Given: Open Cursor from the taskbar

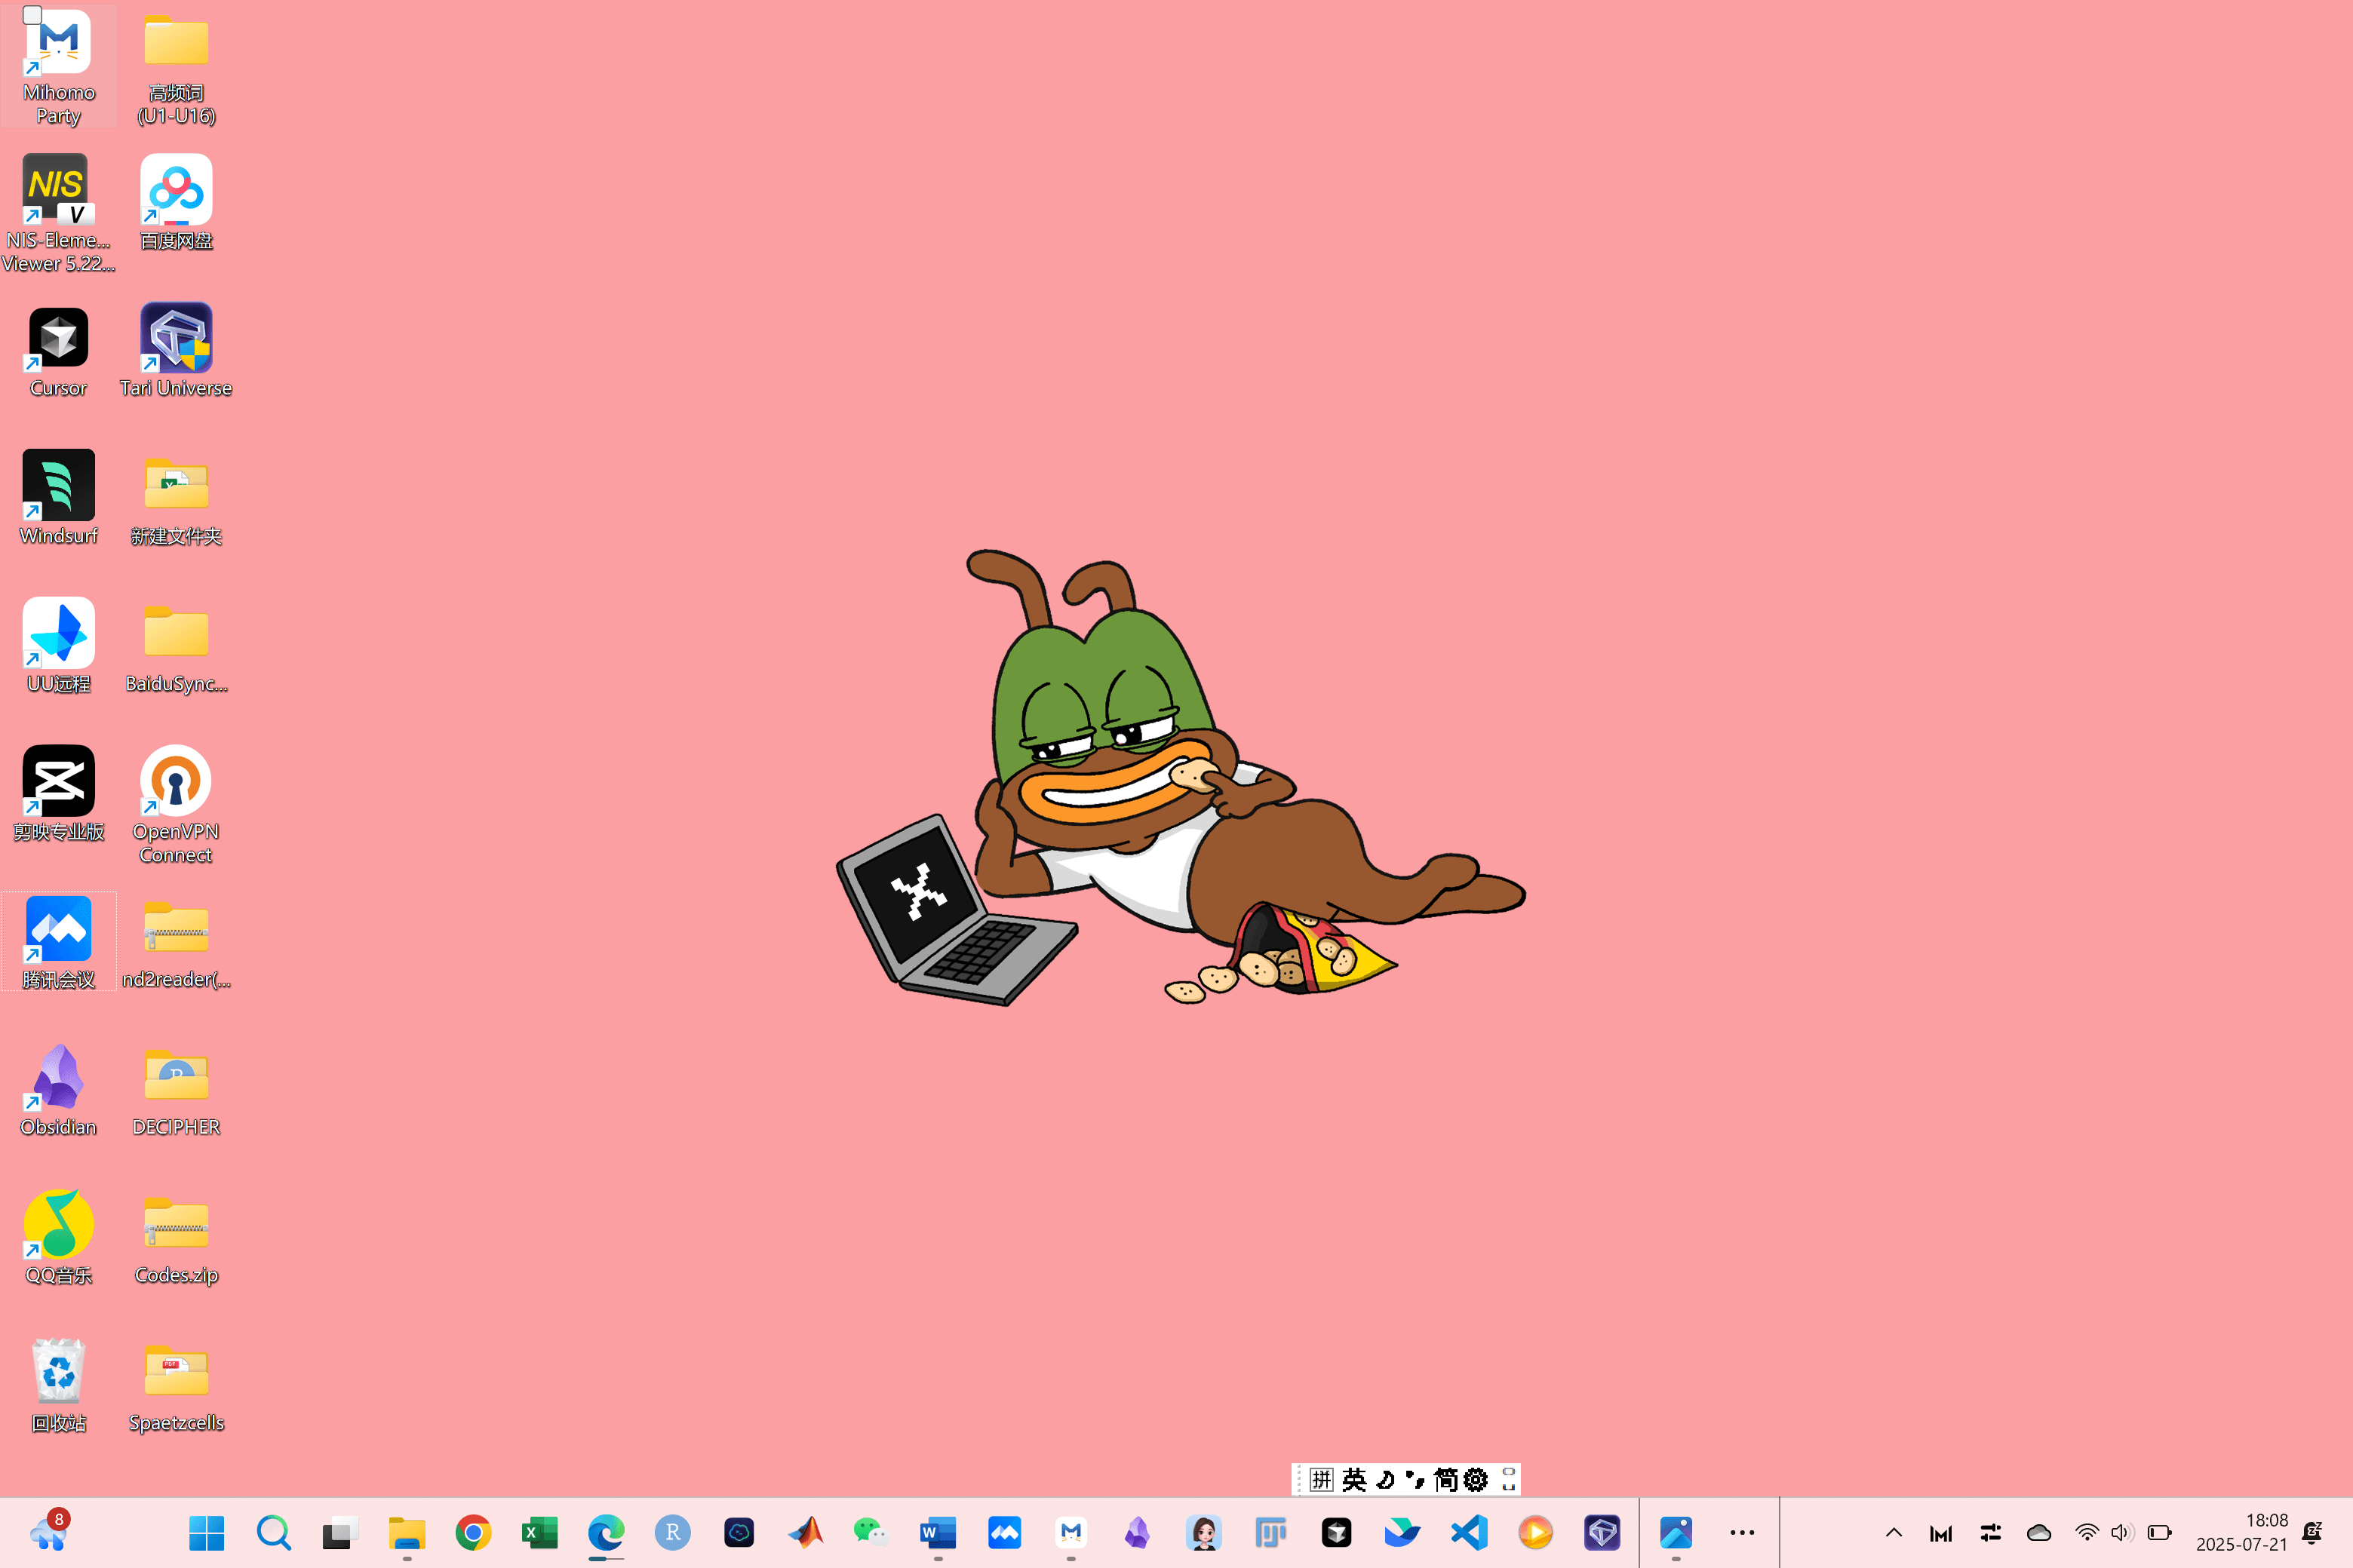Looking at the screenshot, I should coord(1336,1532).
